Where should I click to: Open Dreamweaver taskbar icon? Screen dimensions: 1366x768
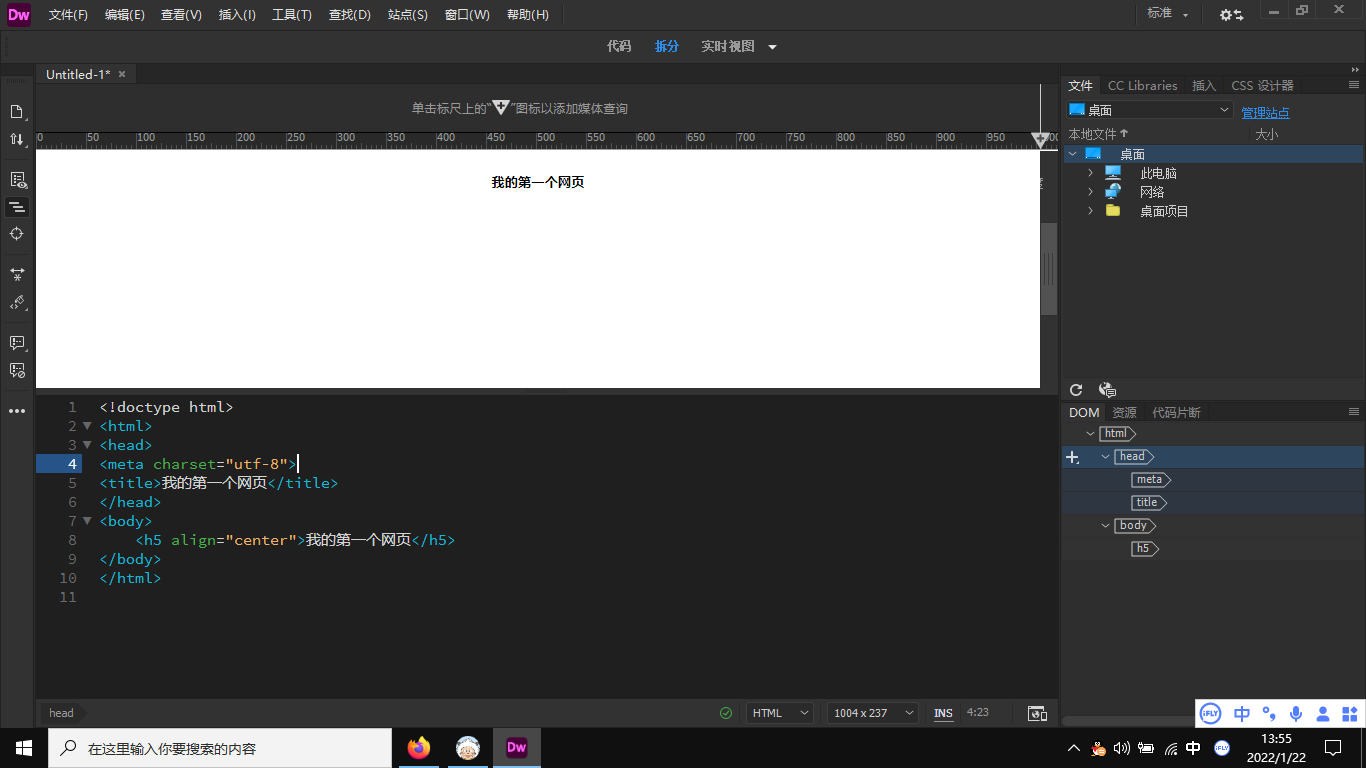click(x=517, y=747)
